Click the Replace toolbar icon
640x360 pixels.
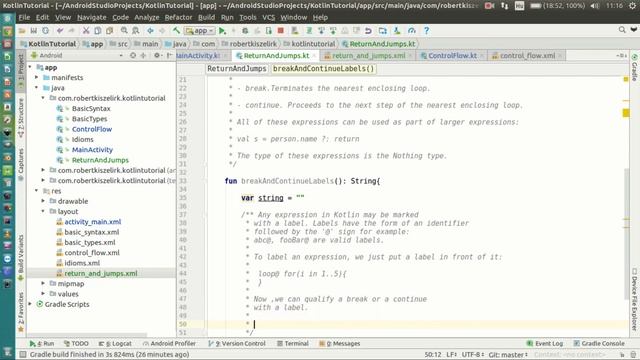(x=136, y=31)
